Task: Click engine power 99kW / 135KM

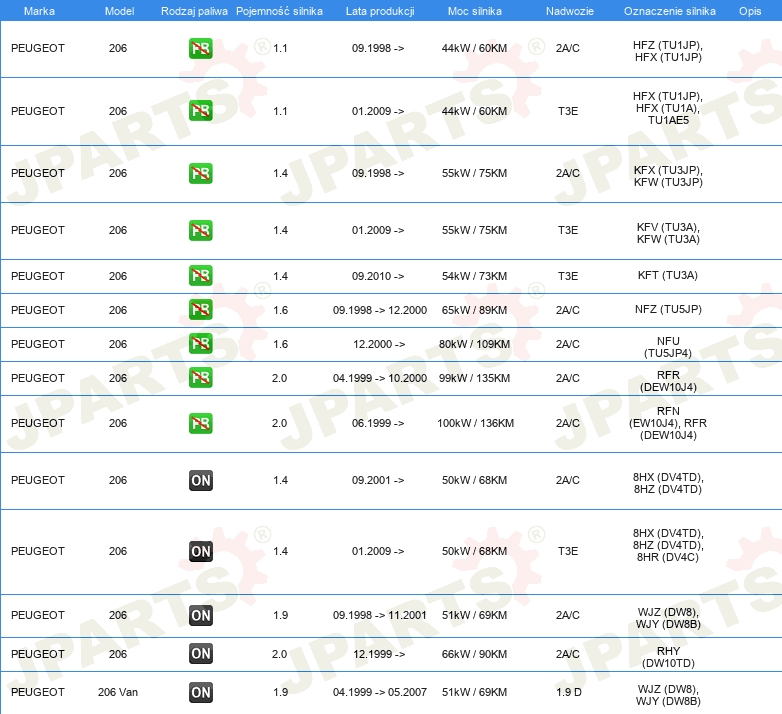Action: (x=474, y=378)
